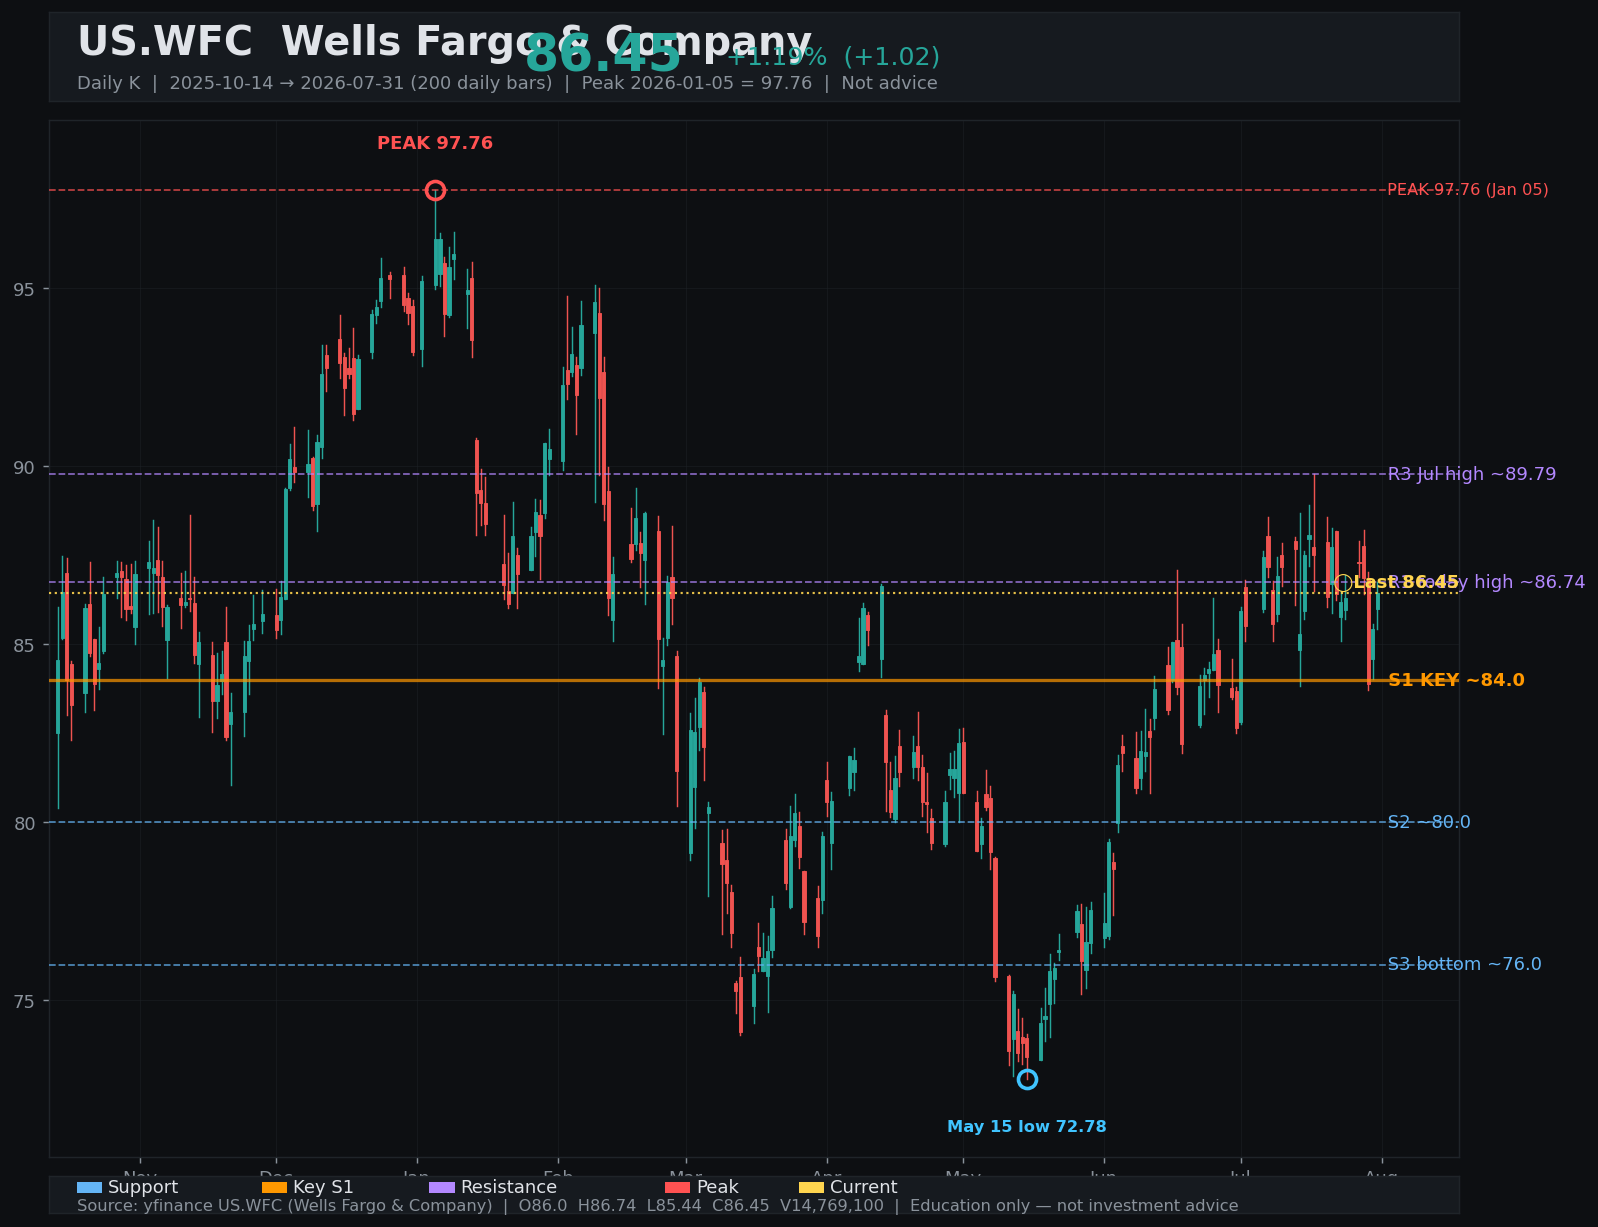
Task: Click the 'S3 bottom ~76.0' label
Action: (1465, 964)
